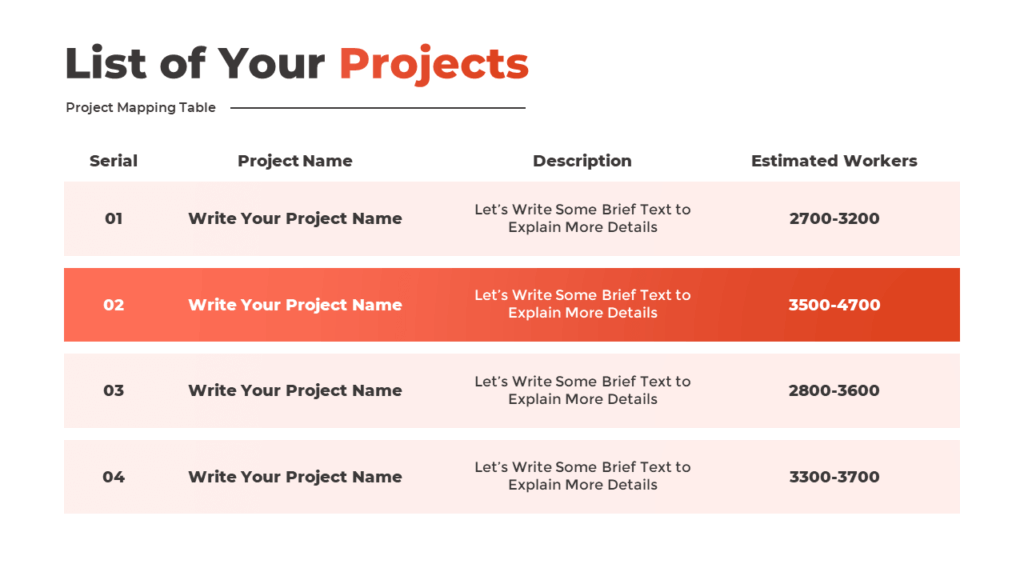Screen dimensions: 1024x576
Task: Select the 3300-3700 workers value
Action: pyautogui.click(x=834, y=477)
